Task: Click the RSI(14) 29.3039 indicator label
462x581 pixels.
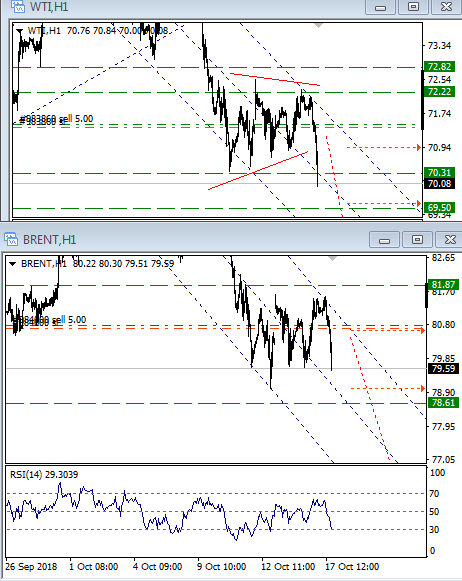Action: pyautogui.click(x=44, y=475)
